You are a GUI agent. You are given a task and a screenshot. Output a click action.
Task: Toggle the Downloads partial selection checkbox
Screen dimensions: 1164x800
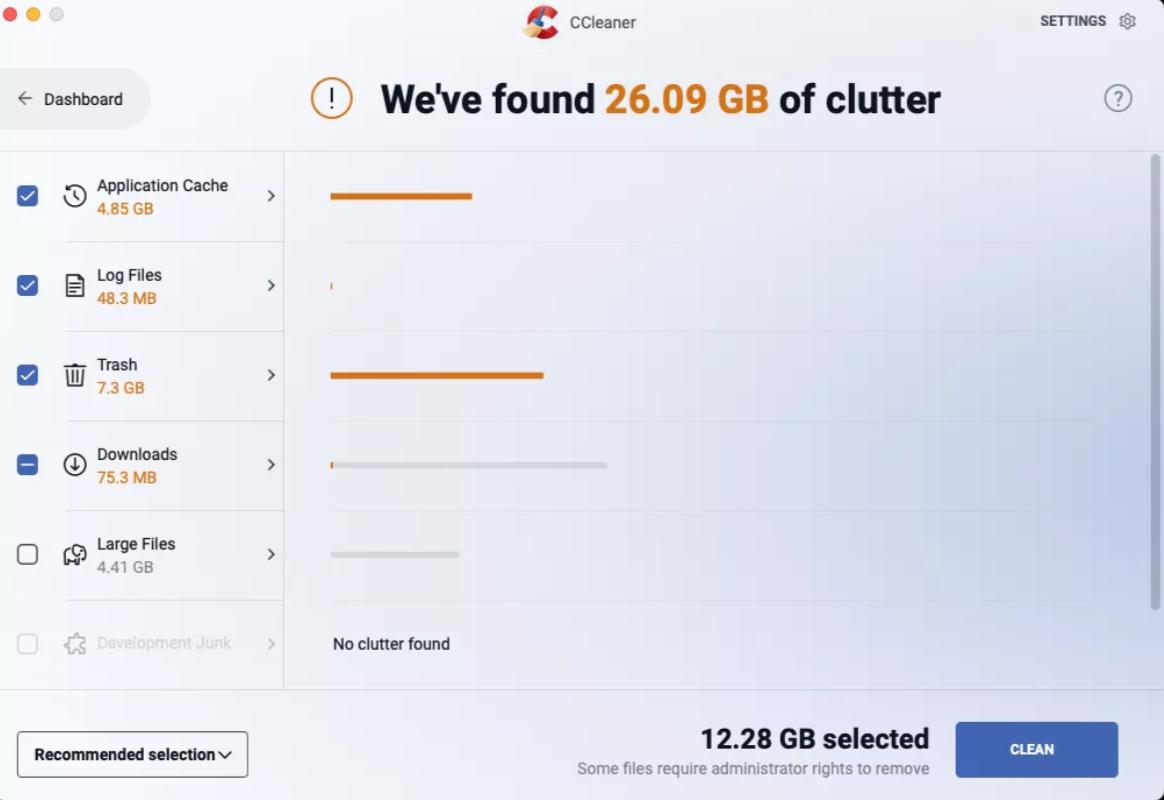pyautogui.click(x=27, y=465)
